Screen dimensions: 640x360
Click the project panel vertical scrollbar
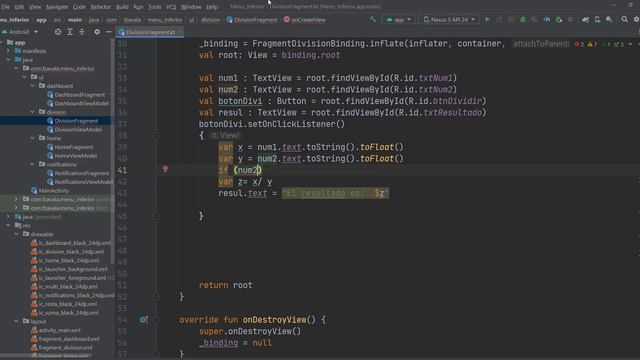pyautogui.click(x=113, y=151)
